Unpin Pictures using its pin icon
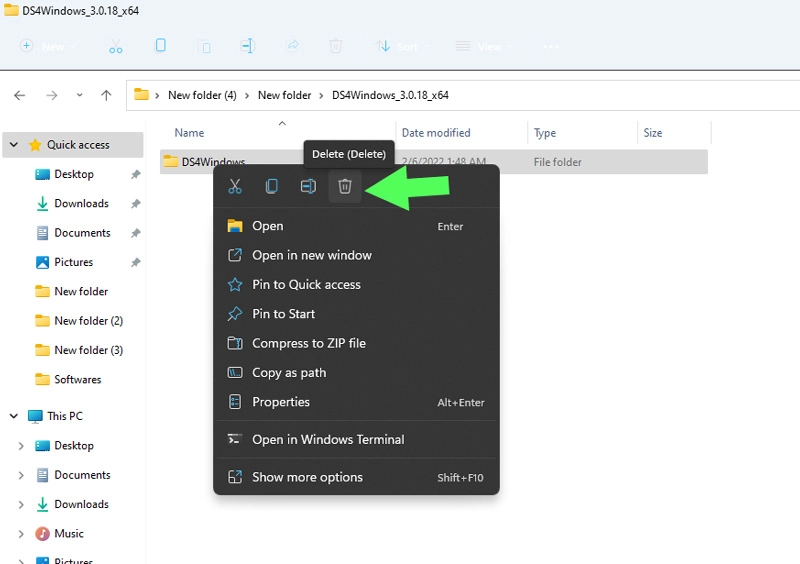The width and height of the screenshot is (800, 564). (x=135, y=262)
